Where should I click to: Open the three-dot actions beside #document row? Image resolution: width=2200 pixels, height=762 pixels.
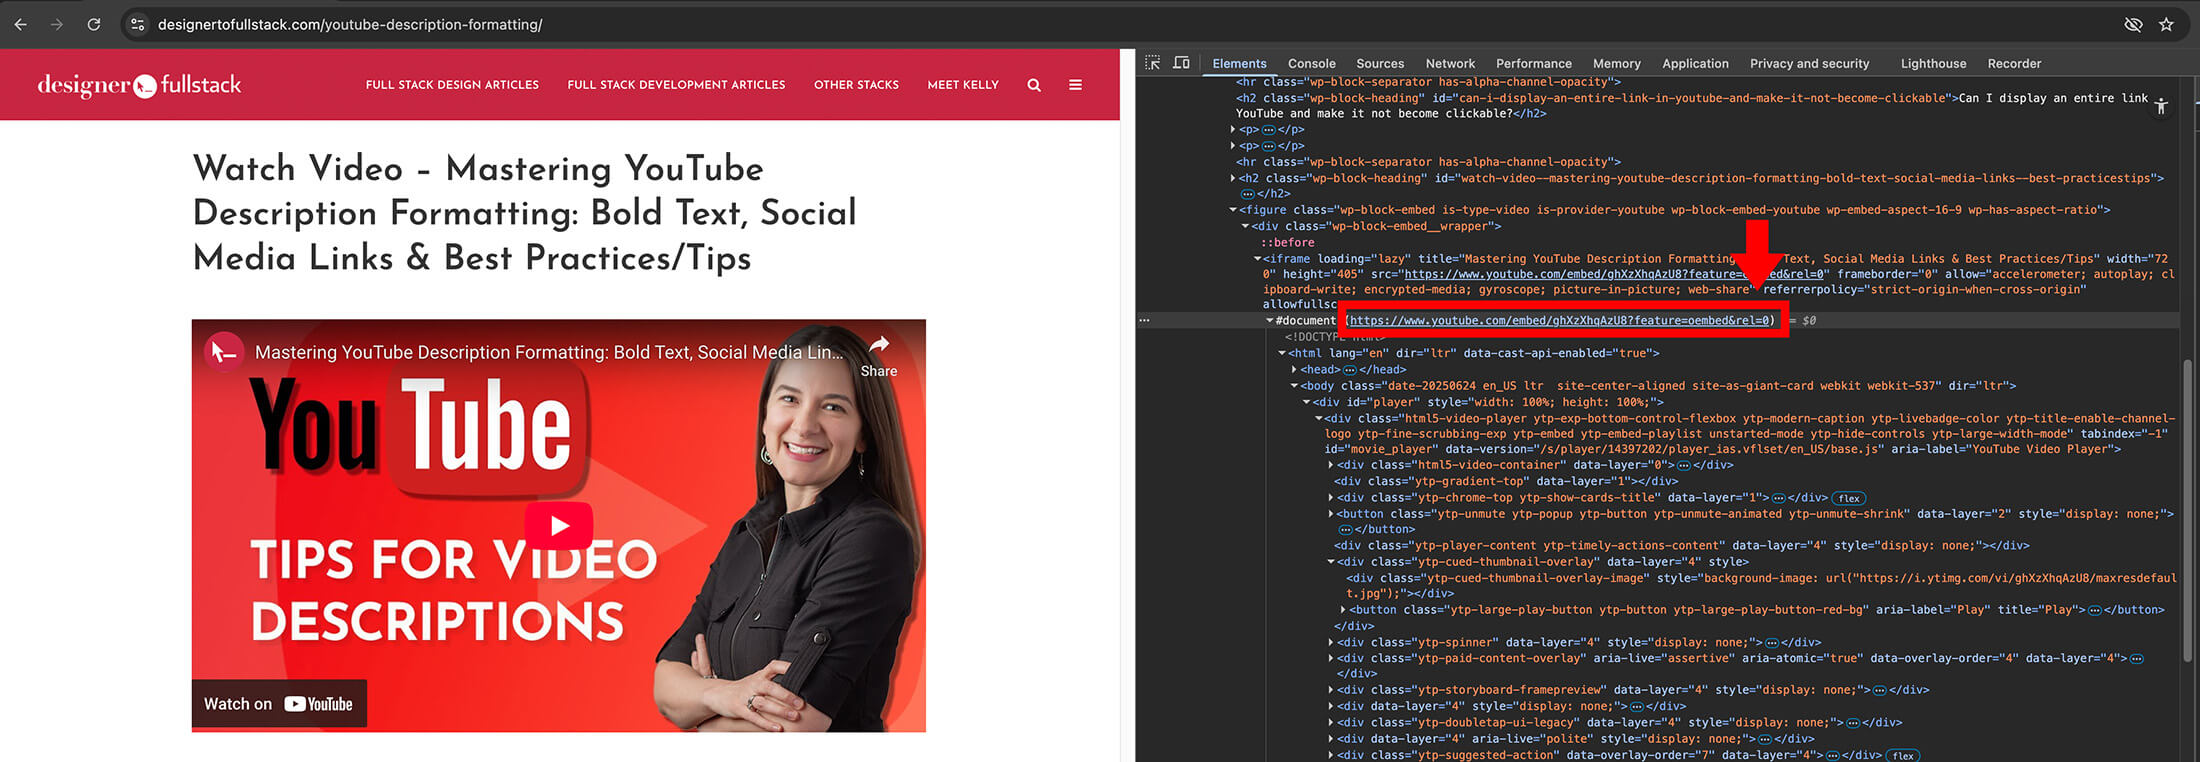[x=1144, y=321]
